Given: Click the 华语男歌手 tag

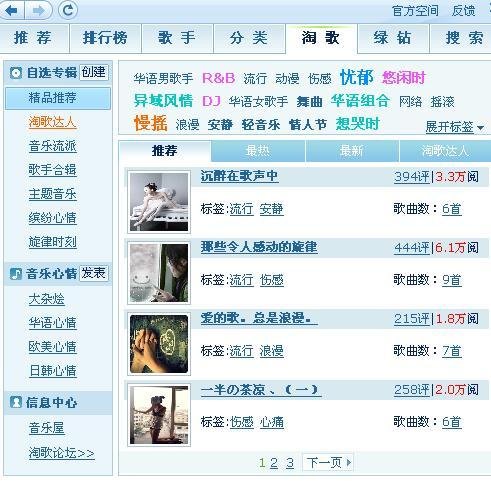Looking at the screenshot, I should [163, 79].
